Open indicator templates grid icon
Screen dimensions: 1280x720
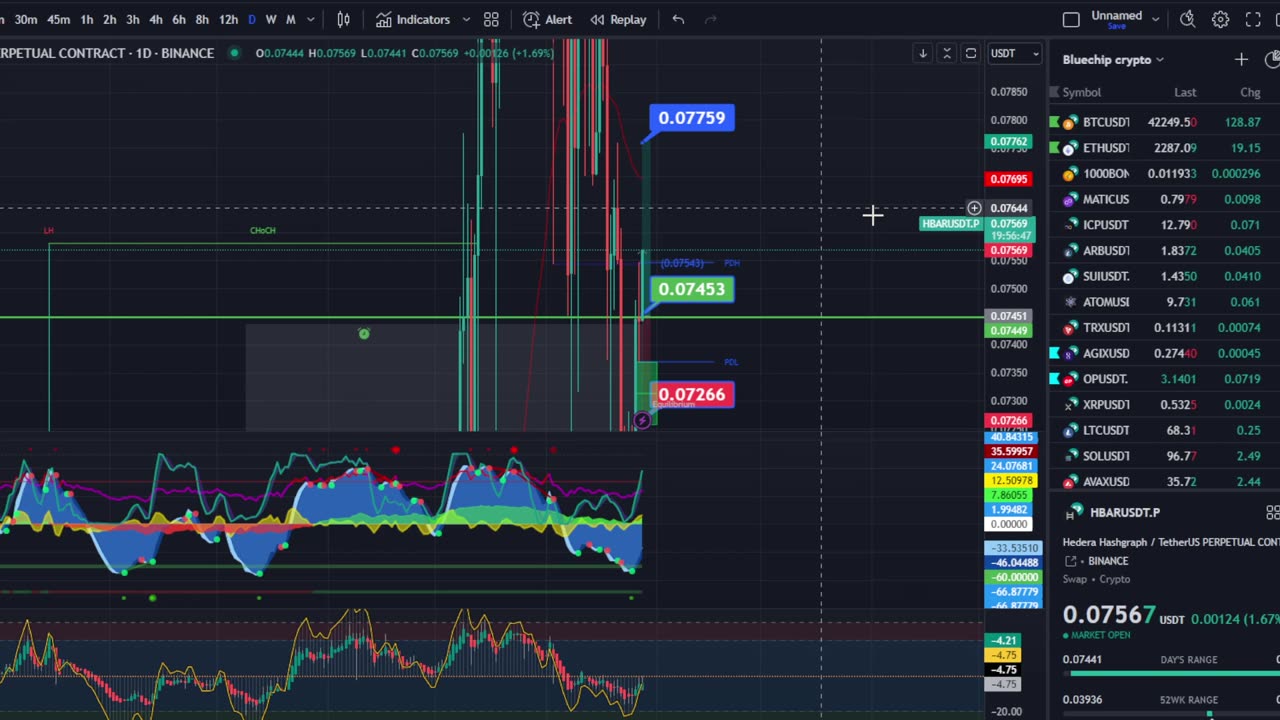[x=491, y=19]
